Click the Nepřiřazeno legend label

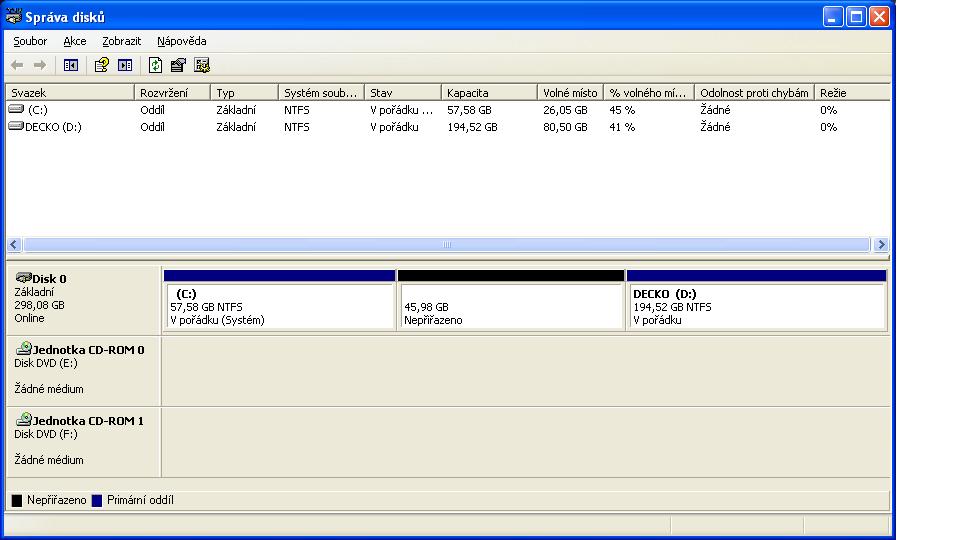pos(56,500)
